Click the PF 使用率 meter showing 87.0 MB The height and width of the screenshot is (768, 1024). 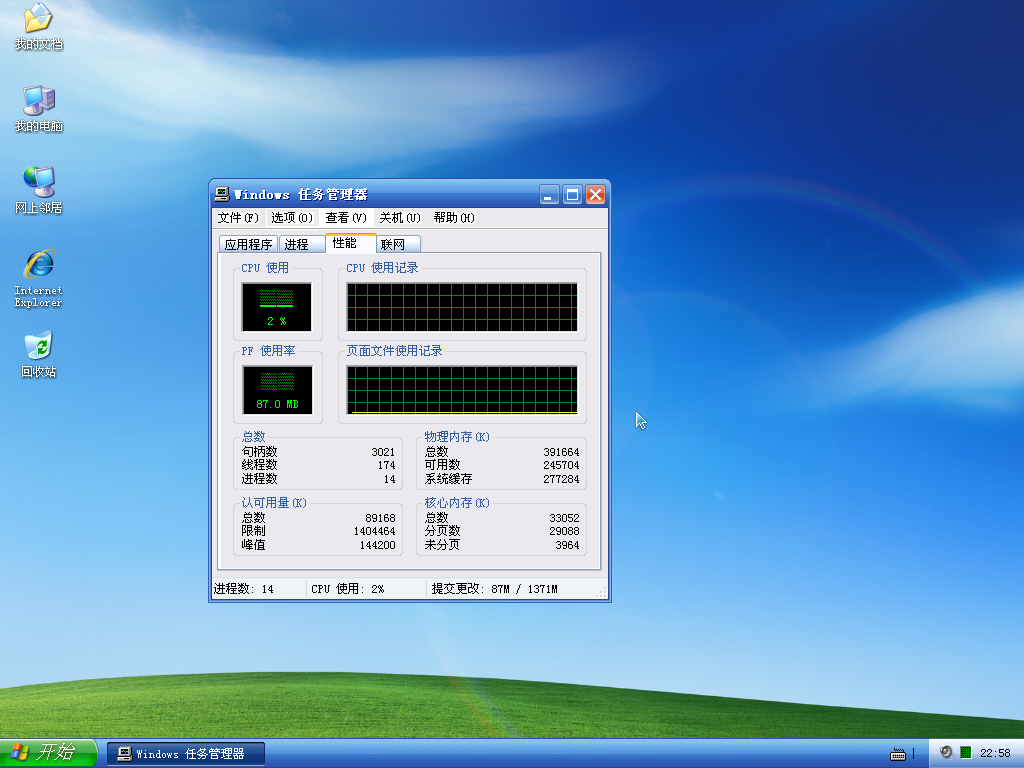[277, 390]
